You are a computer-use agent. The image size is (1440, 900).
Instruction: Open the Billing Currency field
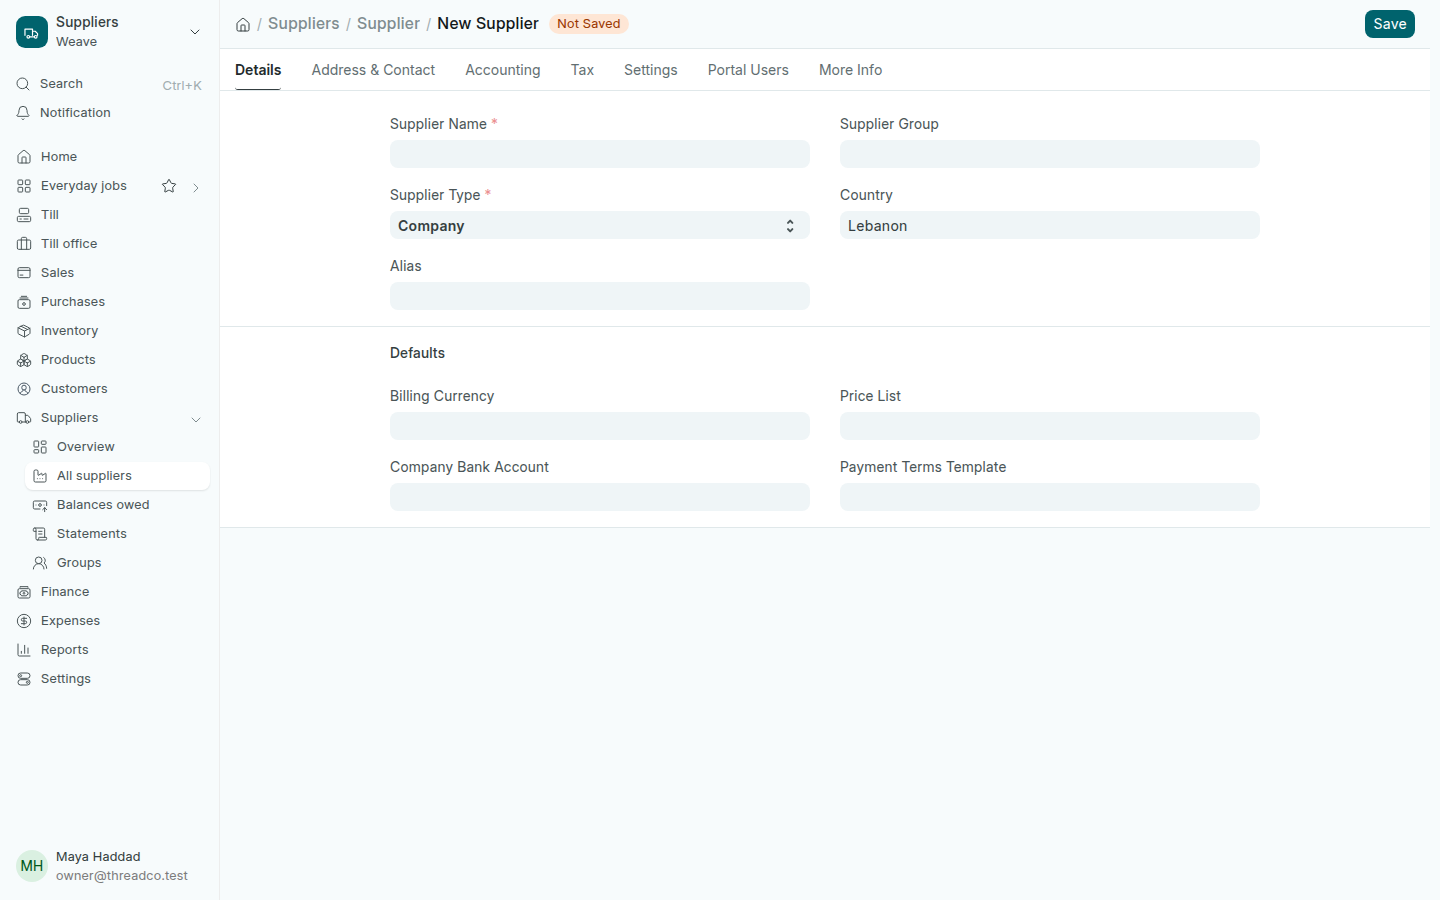[x=600, y=426]
